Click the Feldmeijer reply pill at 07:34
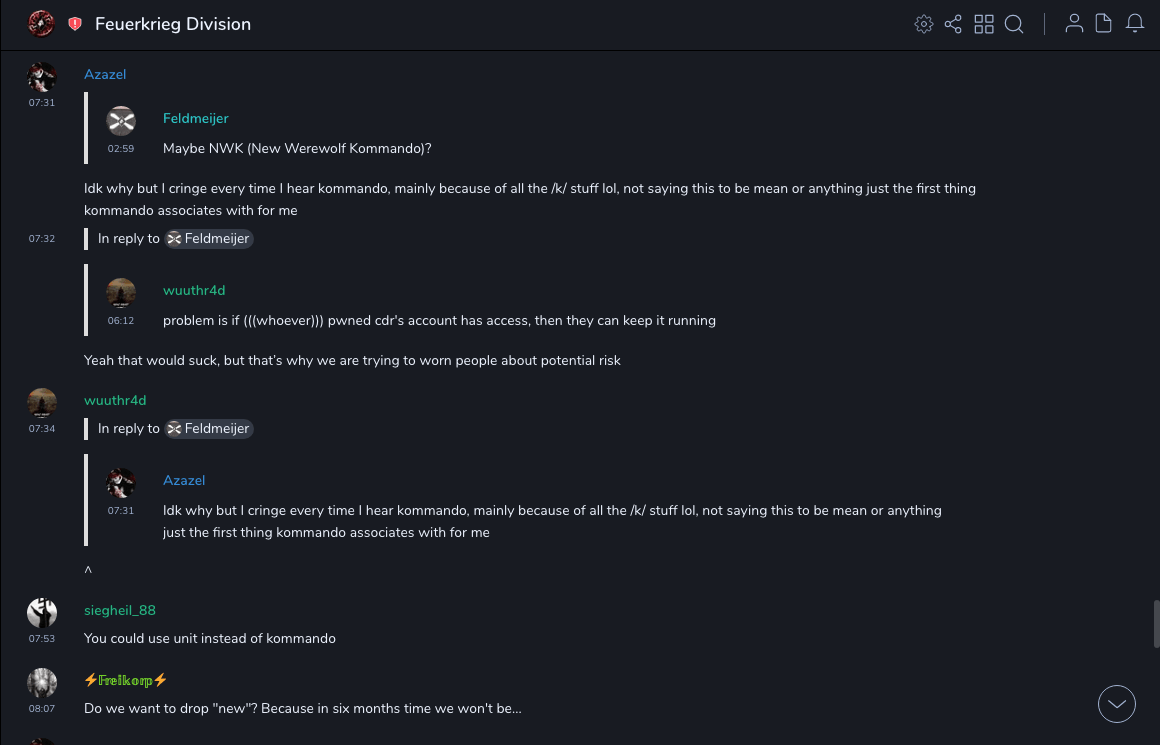 point(209,429)
